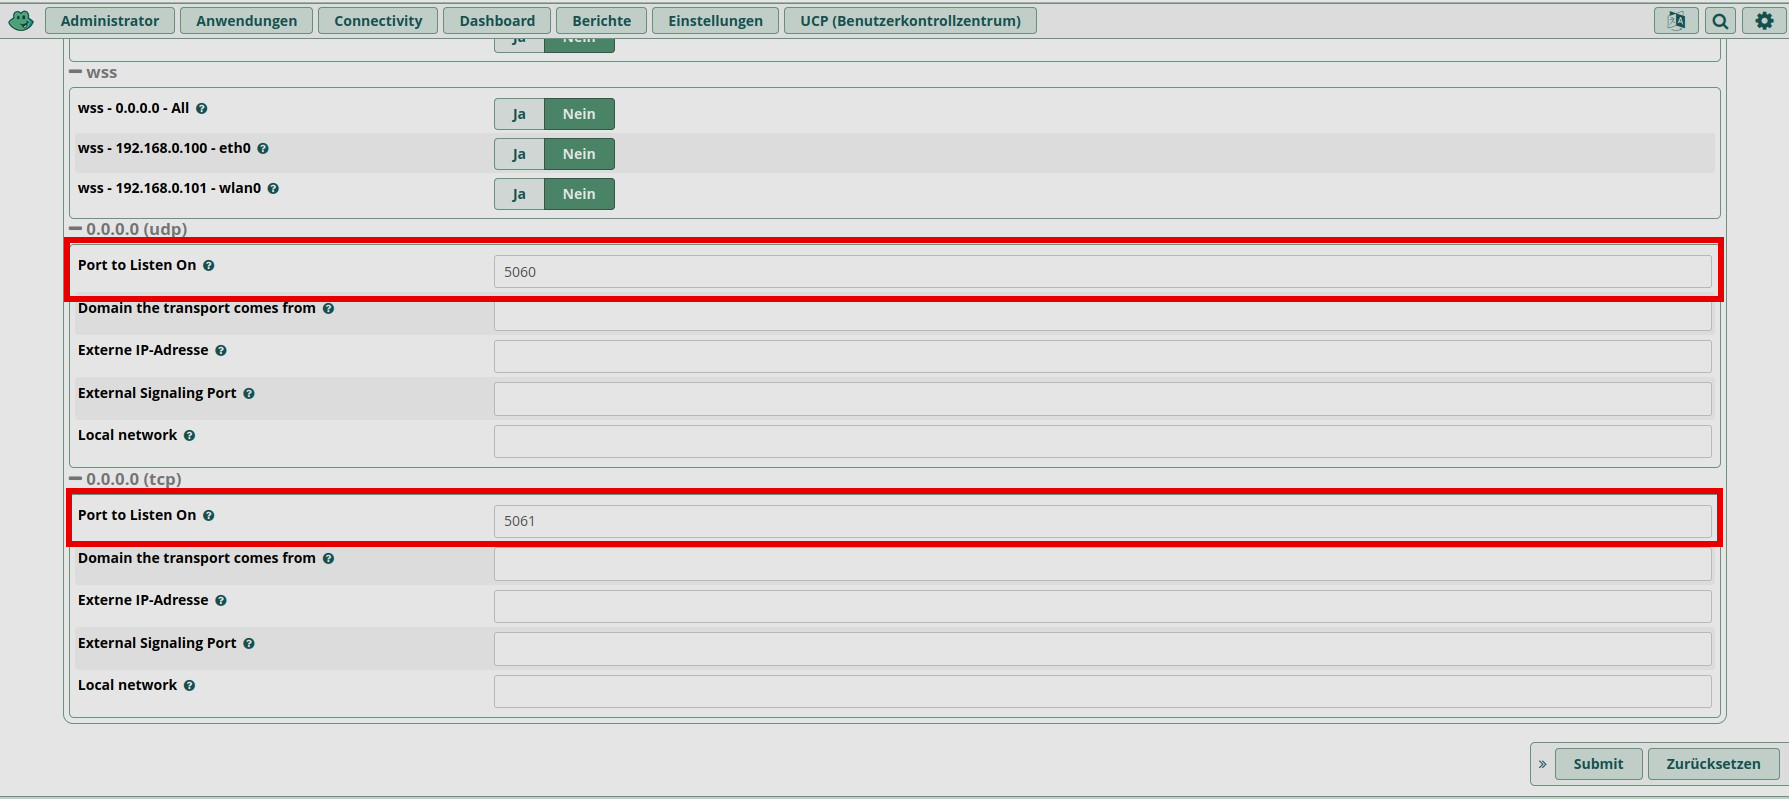Collapse the wss section
The image size is (1789, 799).
(x=76, y=73)
